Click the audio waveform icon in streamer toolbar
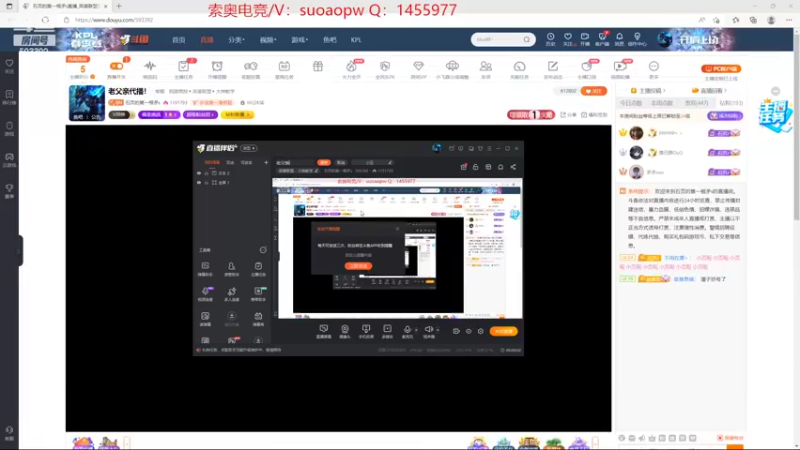The width and height of the screenshot is (800, 450). 150,66
